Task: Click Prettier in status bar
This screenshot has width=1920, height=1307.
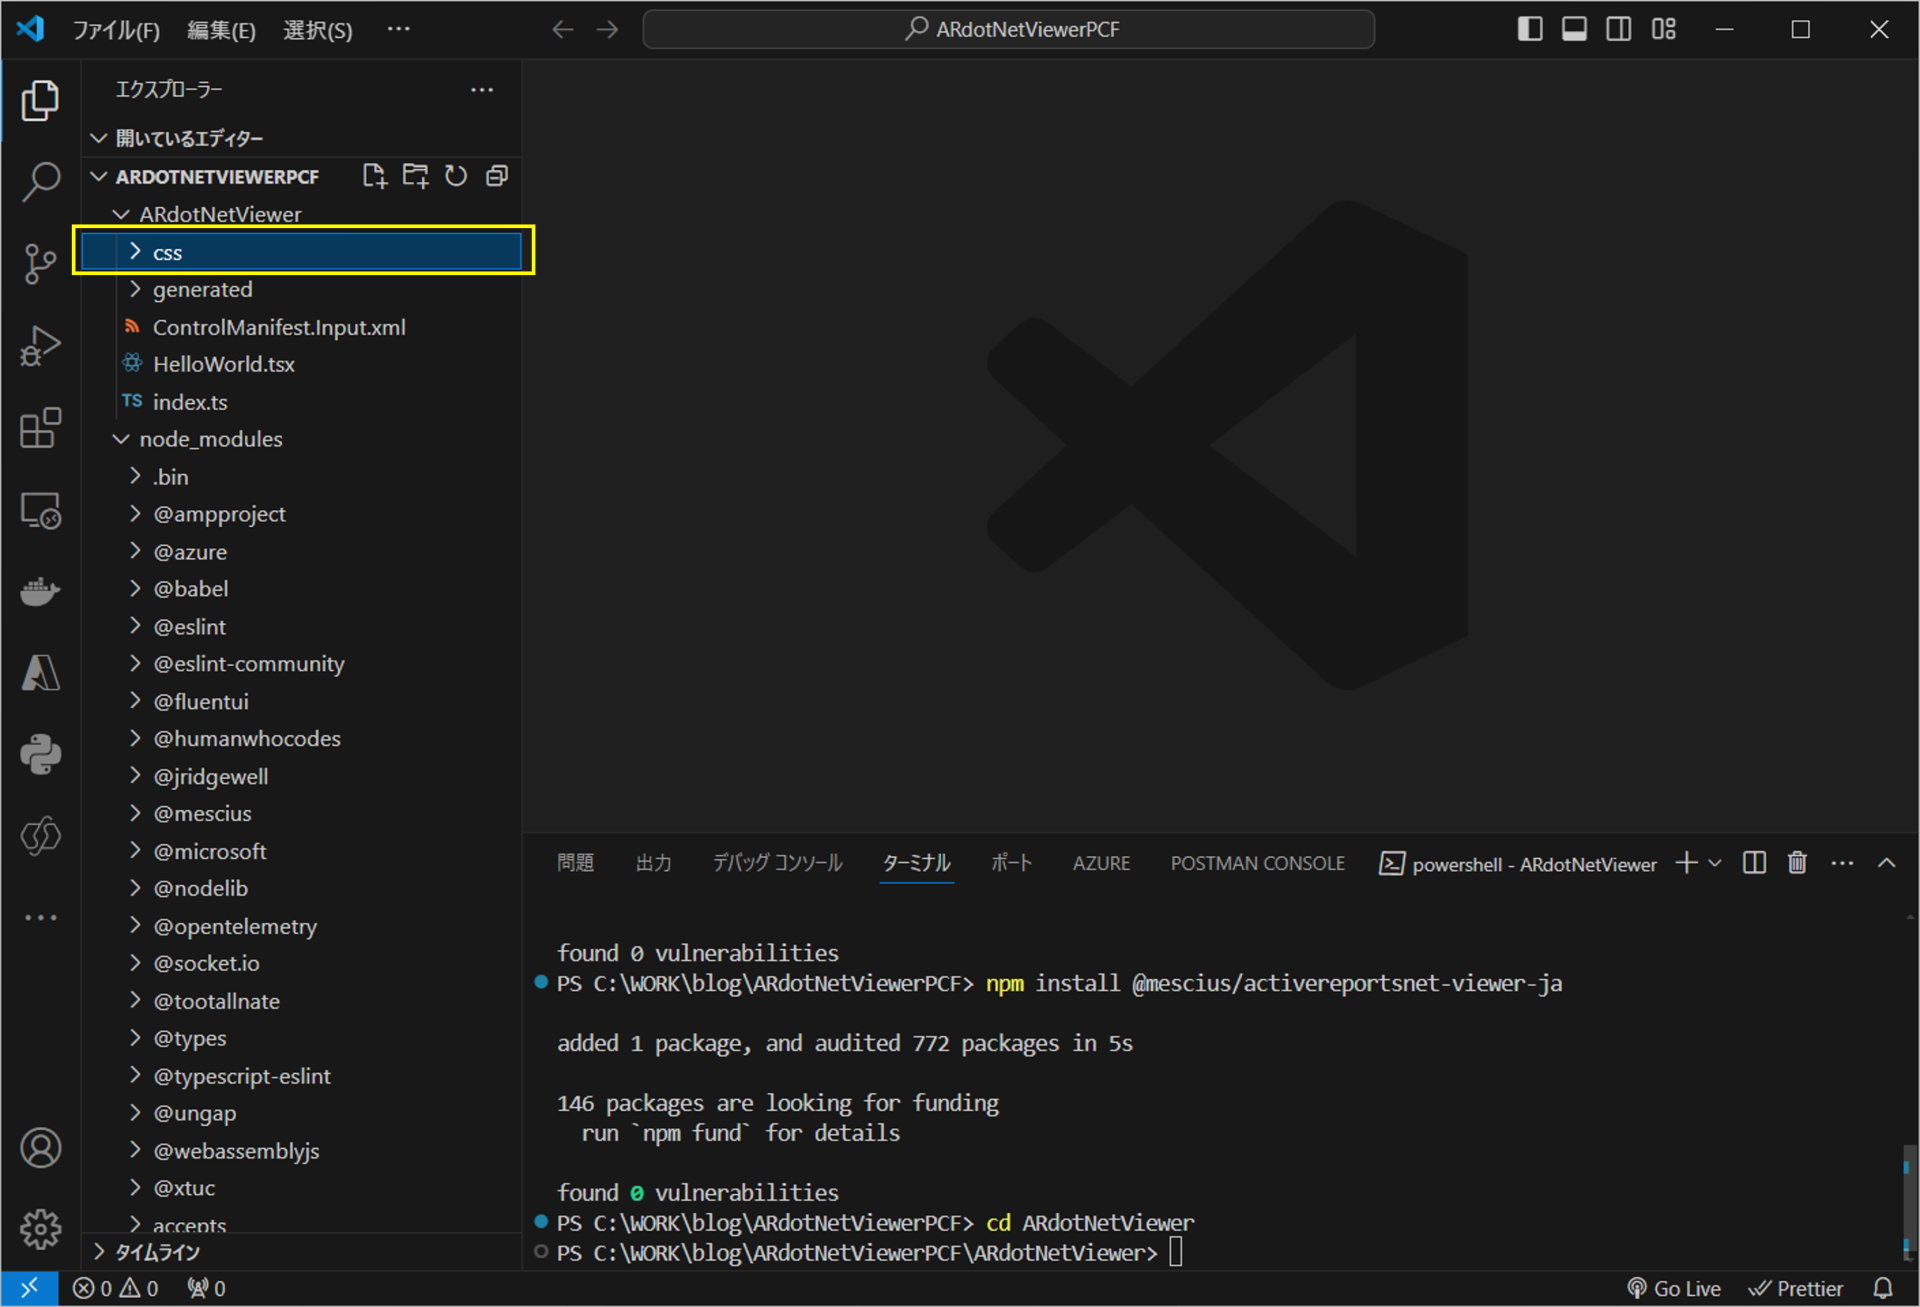Action: point(1796,1288)
